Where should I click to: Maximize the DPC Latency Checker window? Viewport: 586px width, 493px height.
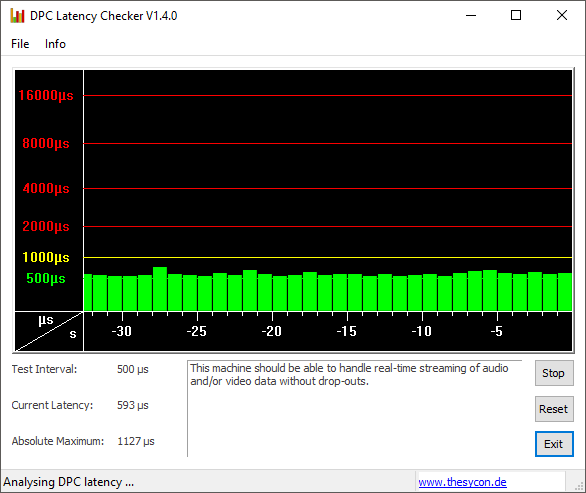(x=516, y=15)
